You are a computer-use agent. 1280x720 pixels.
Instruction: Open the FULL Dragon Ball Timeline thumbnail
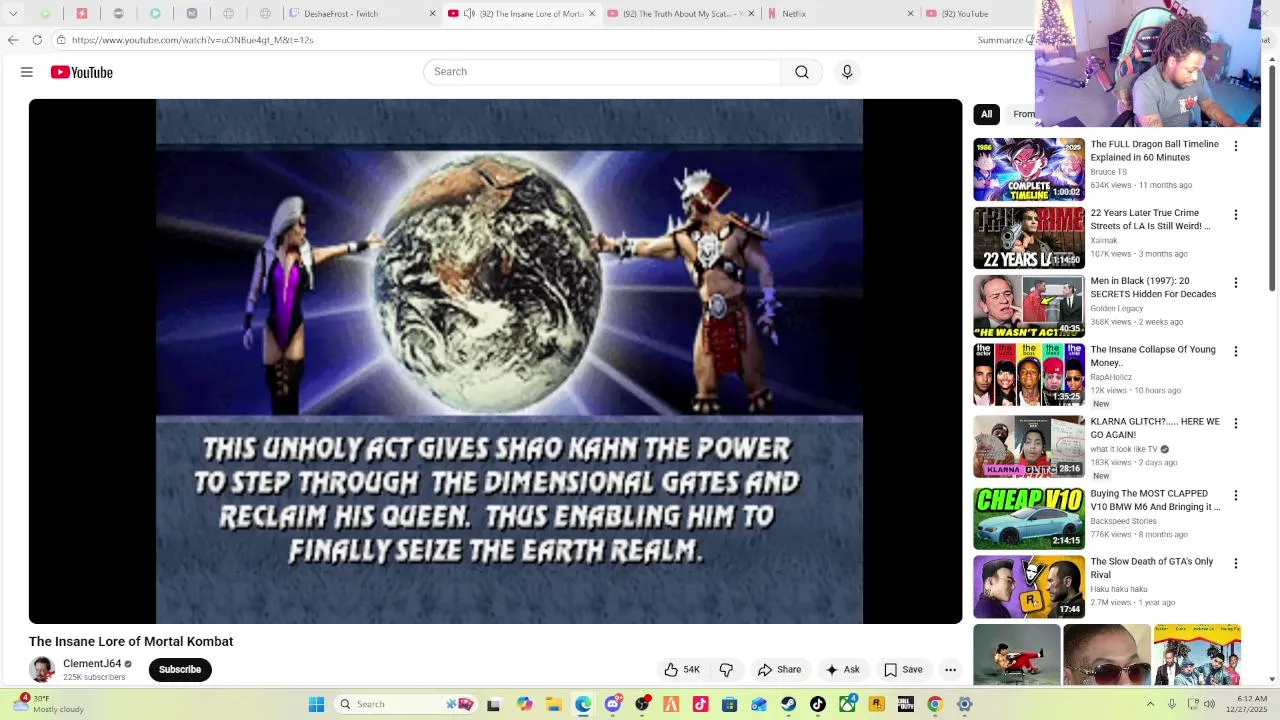(1029, 169)
